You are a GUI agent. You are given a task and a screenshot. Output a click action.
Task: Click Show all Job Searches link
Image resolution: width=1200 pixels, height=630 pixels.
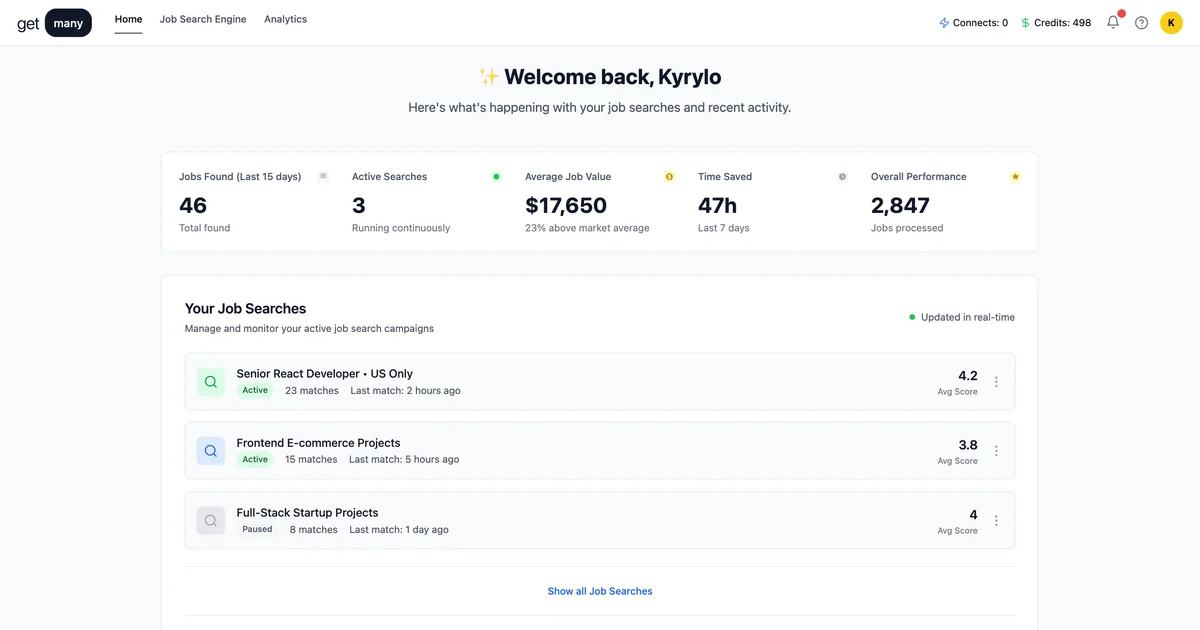coord(600,591)
